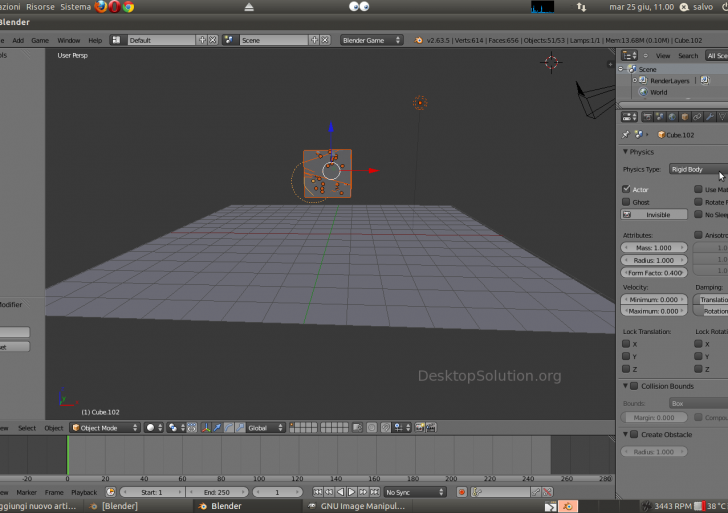Open the Physics Type Rigid Body dropdown
Viewport: 728px width, 513px height.
pos(697,170)
